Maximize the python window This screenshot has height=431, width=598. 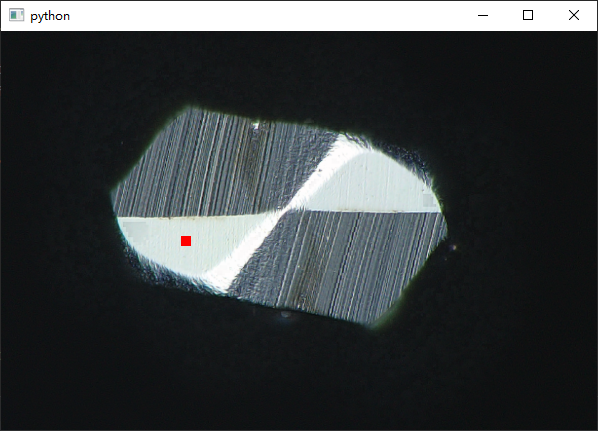pos(528,15)
